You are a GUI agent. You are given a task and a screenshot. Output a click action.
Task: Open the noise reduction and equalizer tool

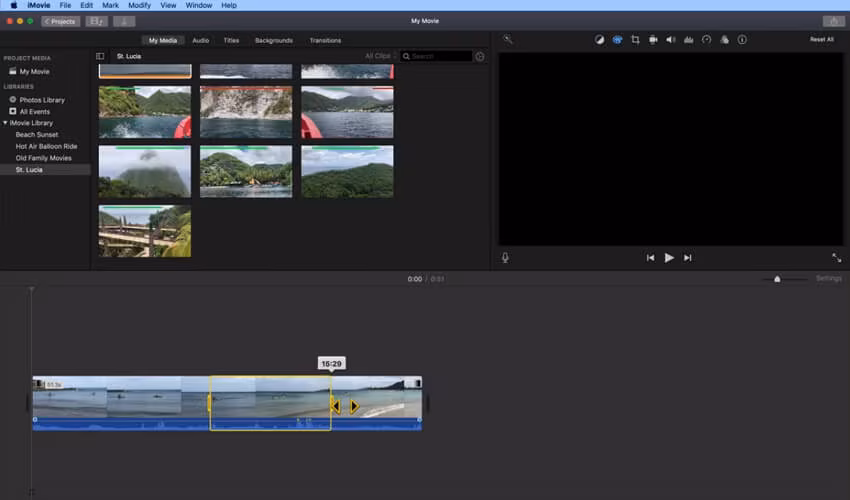[x=689, y=40]
